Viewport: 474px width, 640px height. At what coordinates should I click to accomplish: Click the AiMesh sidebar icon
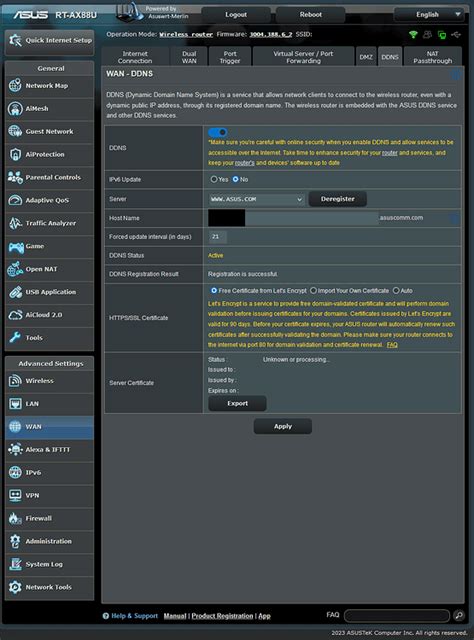(x=15, y=109)
